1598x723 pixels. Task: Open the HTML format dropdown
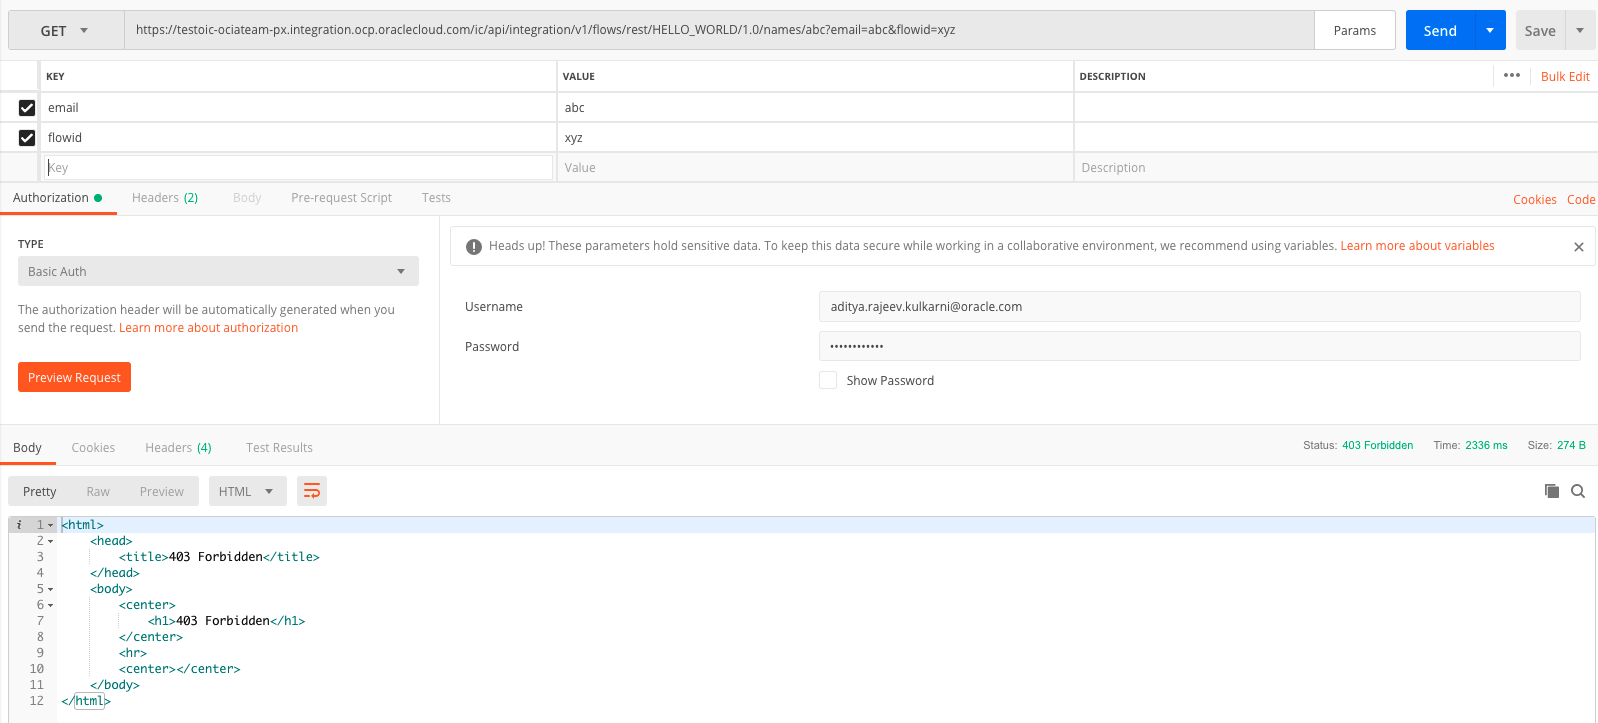click(248, 491)
